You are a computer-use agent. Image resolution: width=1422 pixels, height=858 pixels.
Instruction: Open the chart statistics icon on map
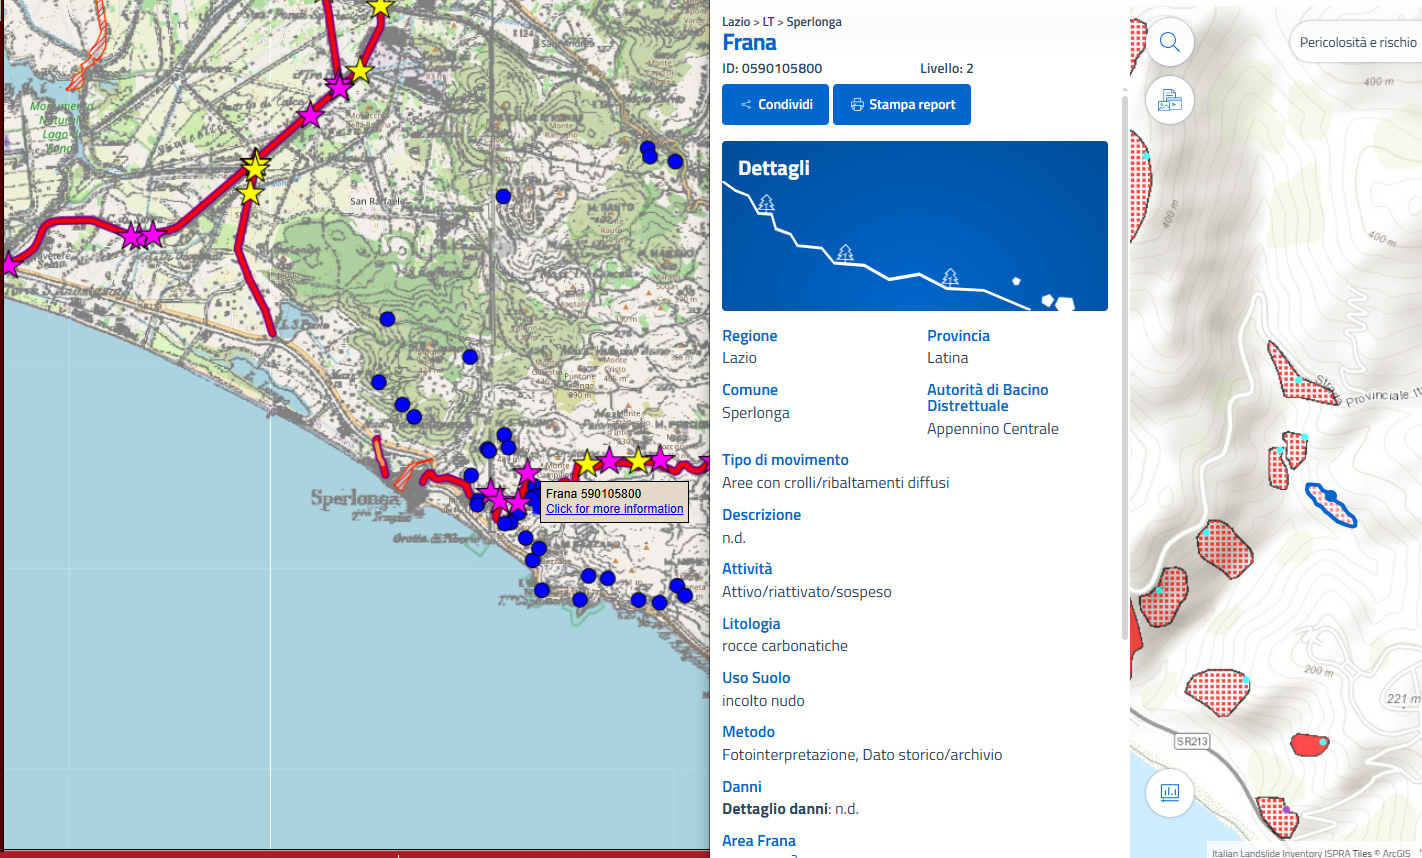click(1169, 793)
